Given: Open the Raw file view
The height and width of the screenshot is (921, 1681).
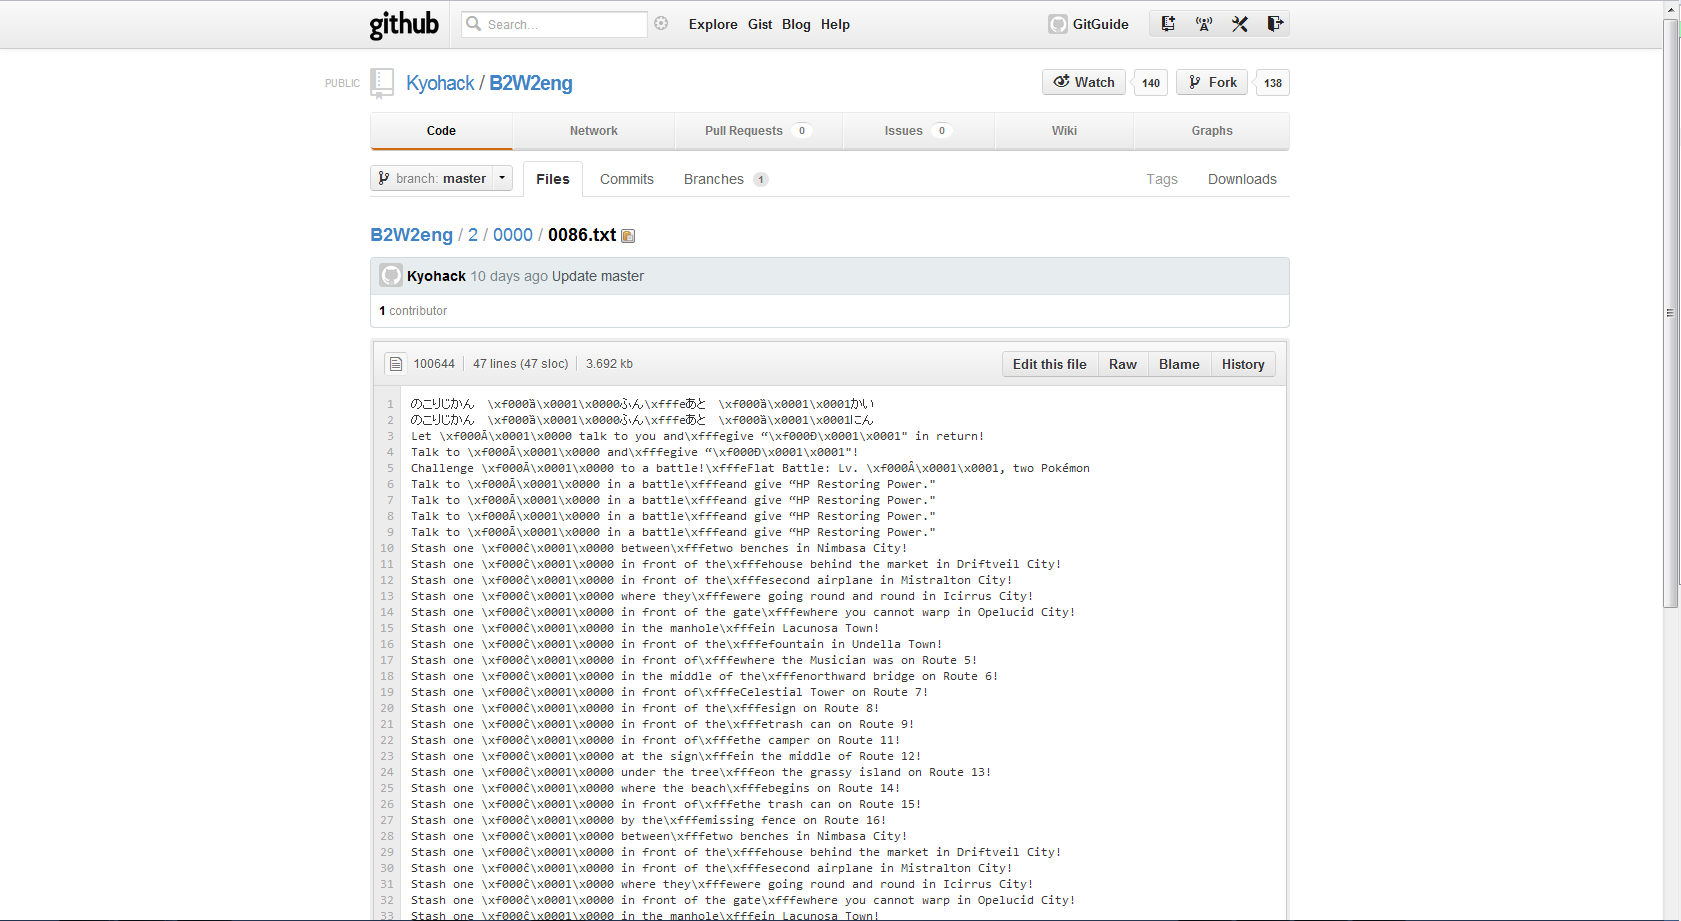Looking at the screenshot, I should coord(1123,364).
